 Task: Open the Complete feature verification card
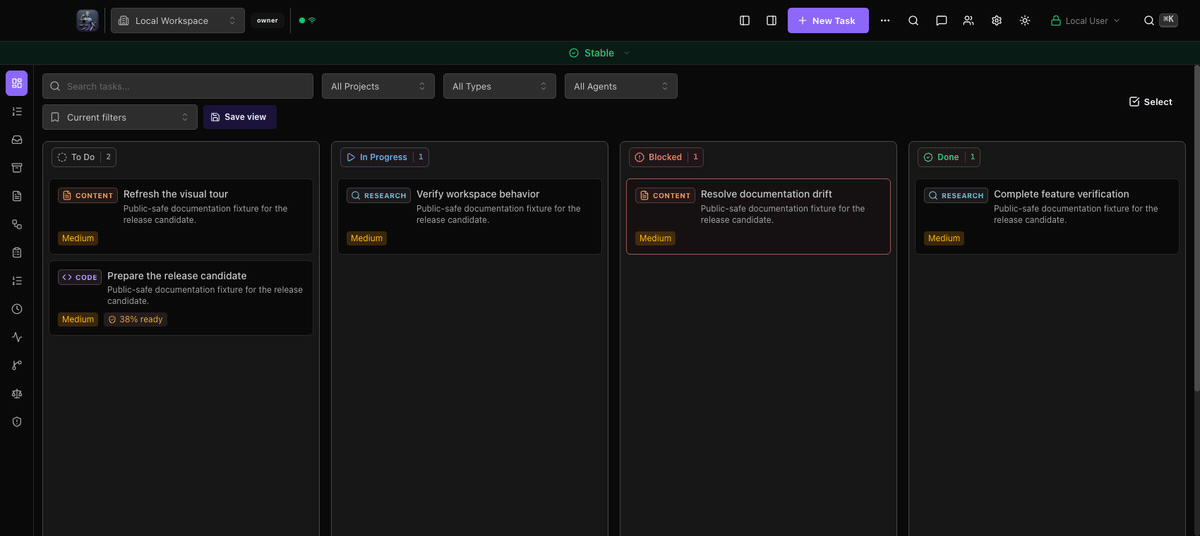click(x=1047, y=216)
